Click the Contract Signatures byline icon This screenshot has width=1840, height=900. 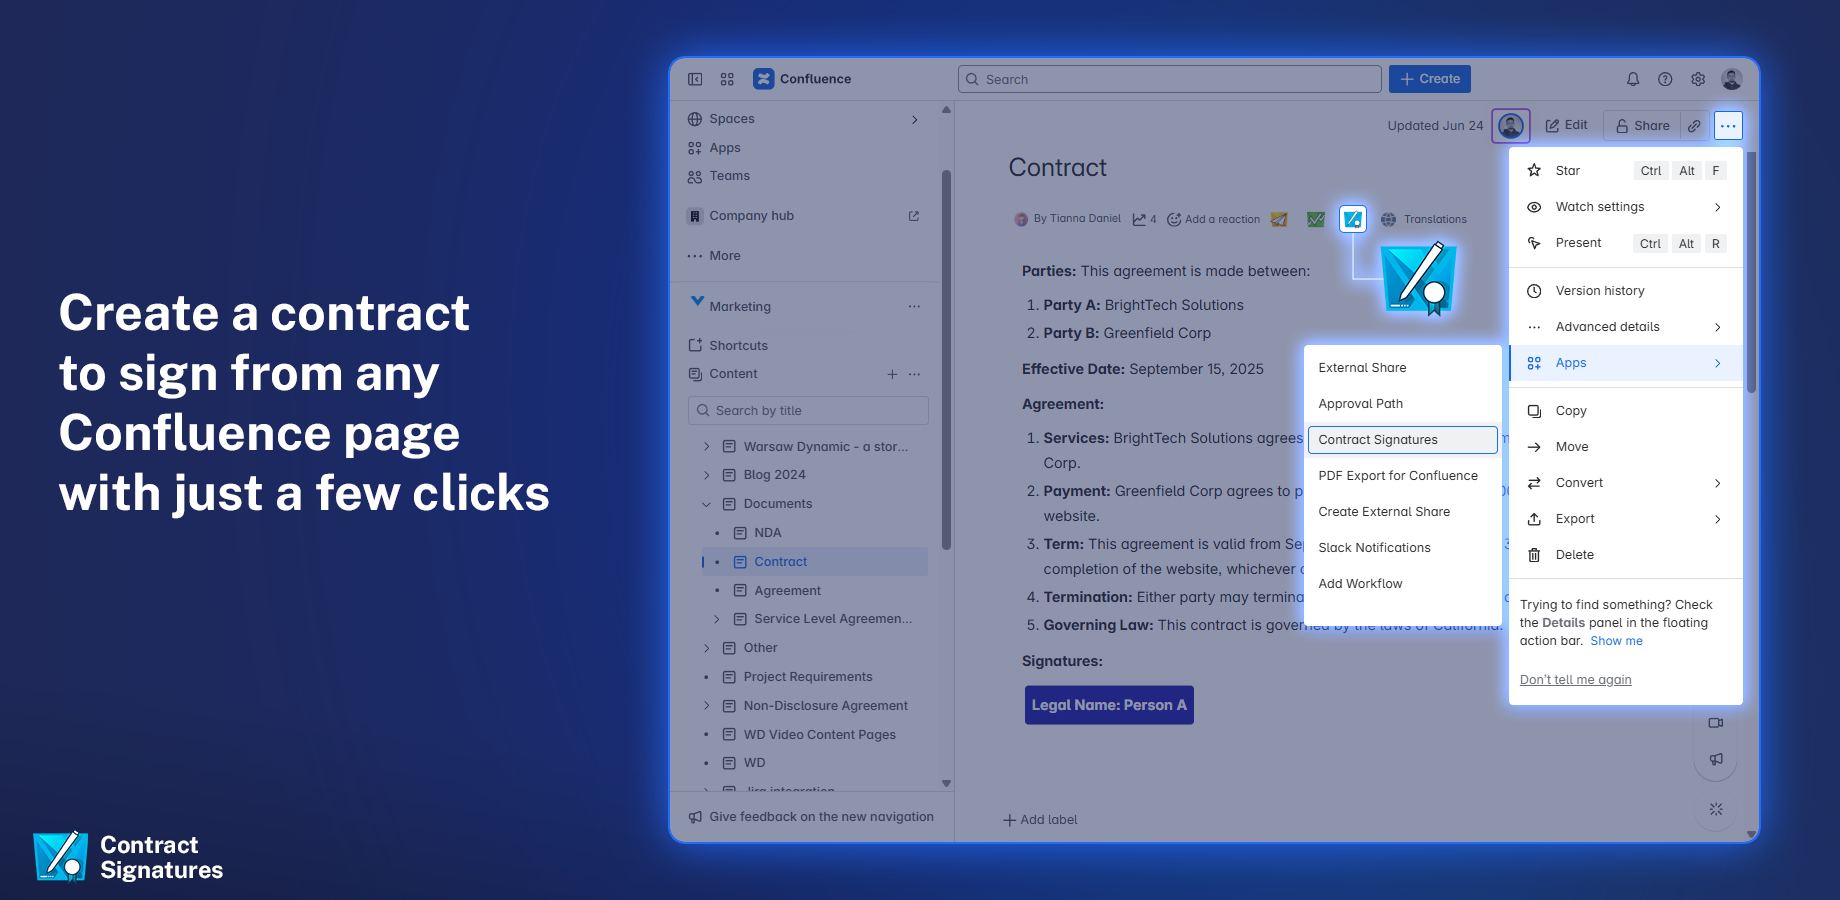[x=1353, y=219]
